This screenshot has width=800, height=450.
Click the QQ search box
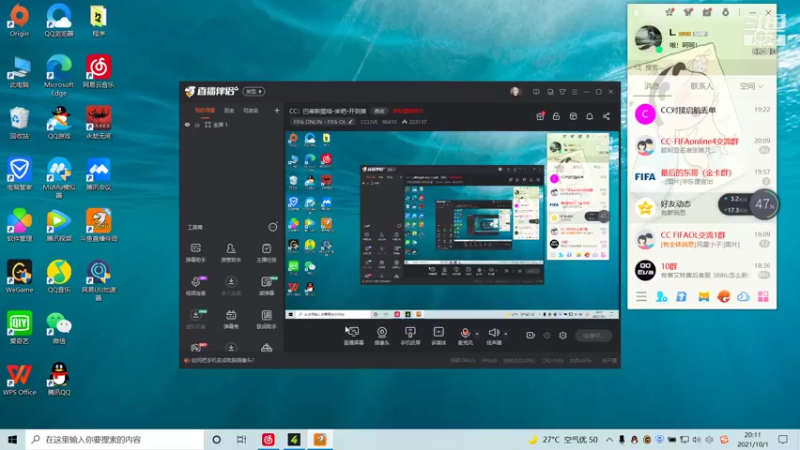[702, 67]
